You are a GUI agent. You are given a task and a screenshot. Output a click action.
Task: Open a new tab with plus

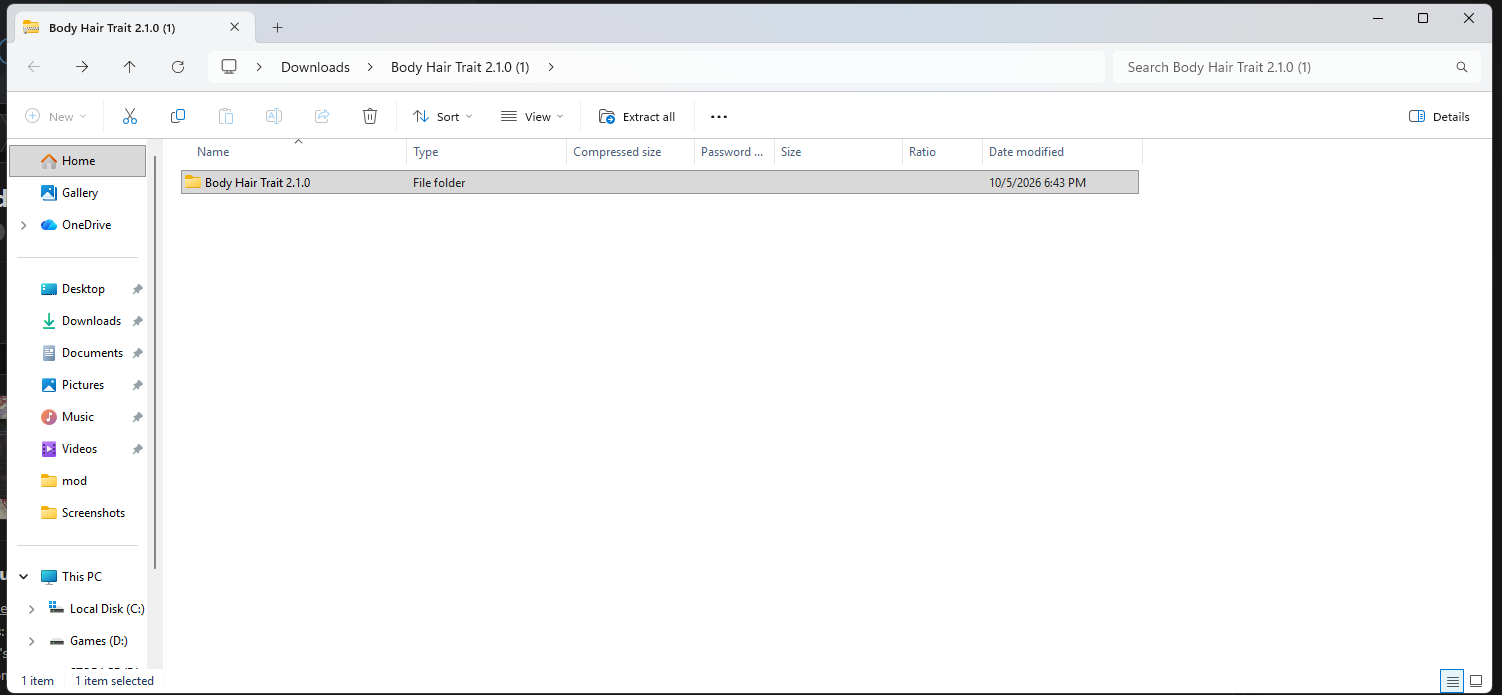pyautogui.click(x=278, y=28)
